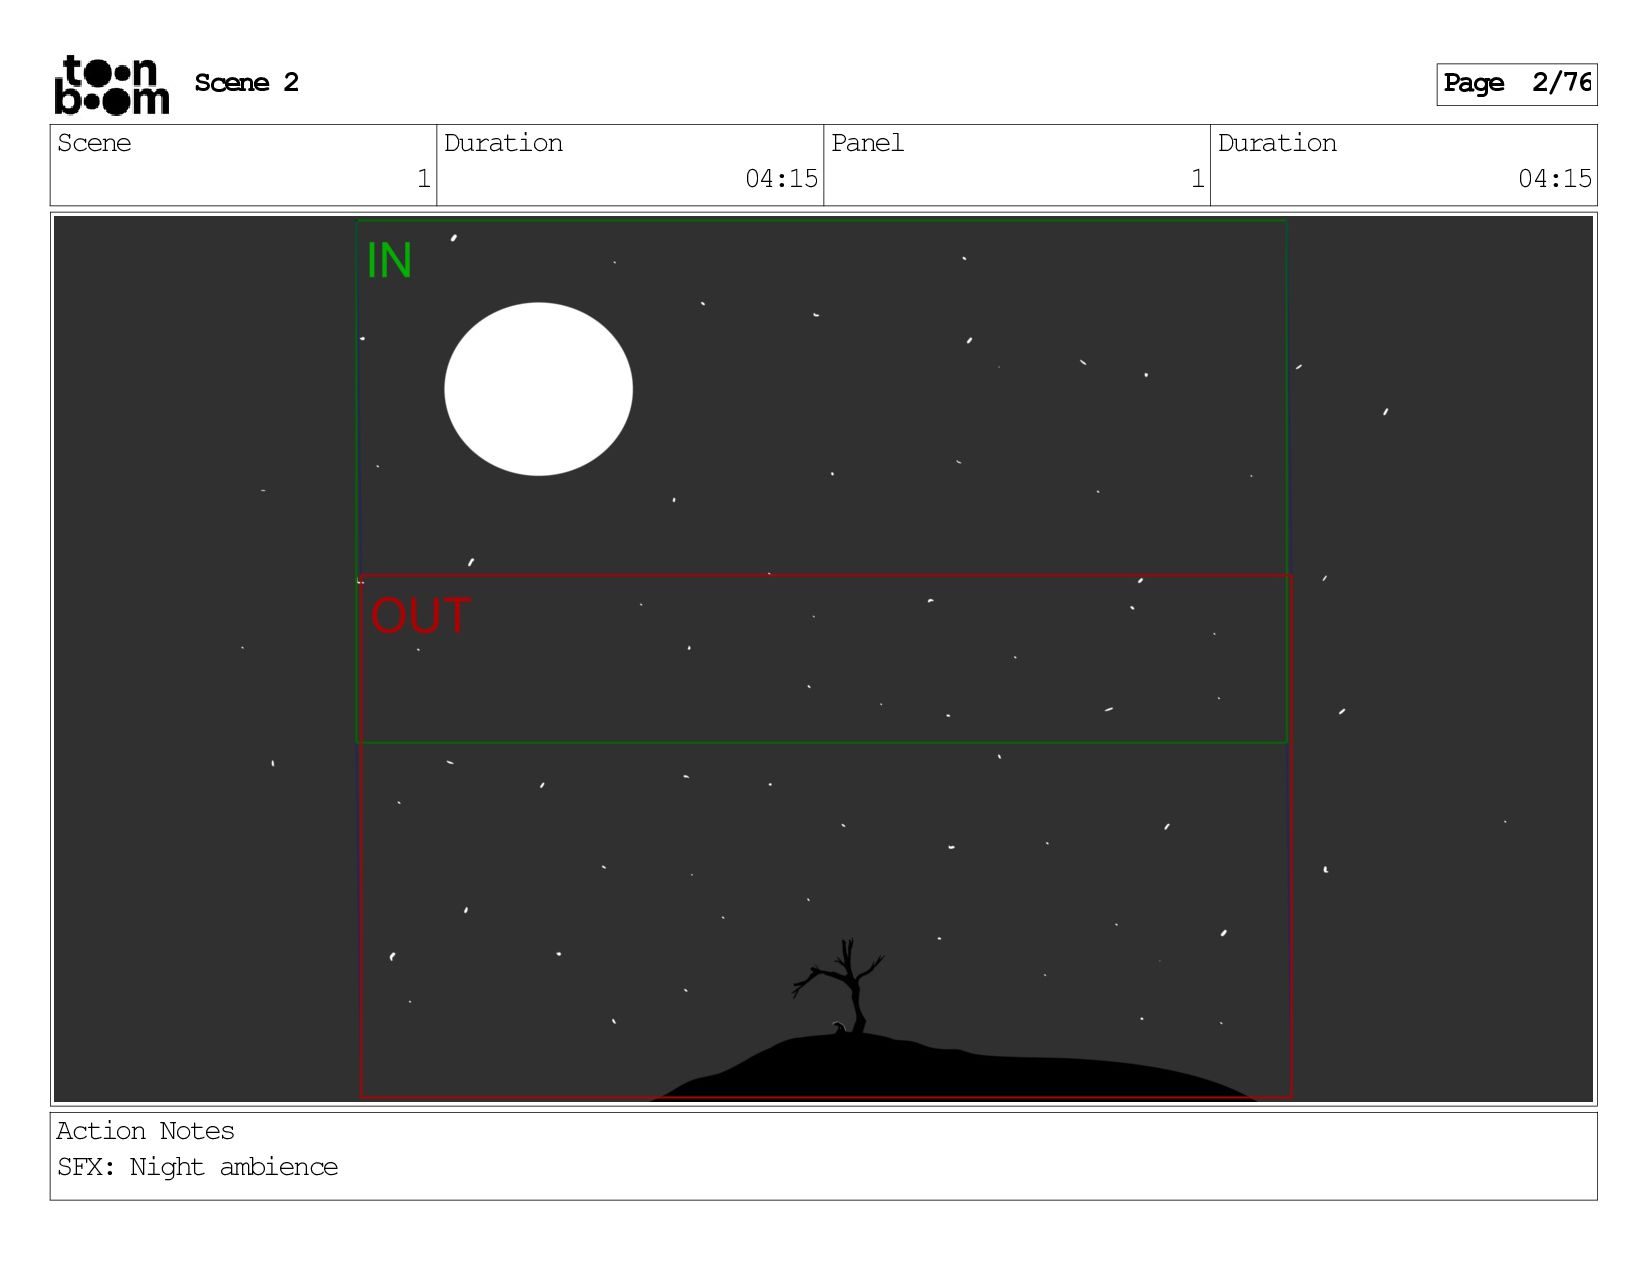Click the white moon in storyboard panel
1650x1275 pixels.
(x=538, y=389)
